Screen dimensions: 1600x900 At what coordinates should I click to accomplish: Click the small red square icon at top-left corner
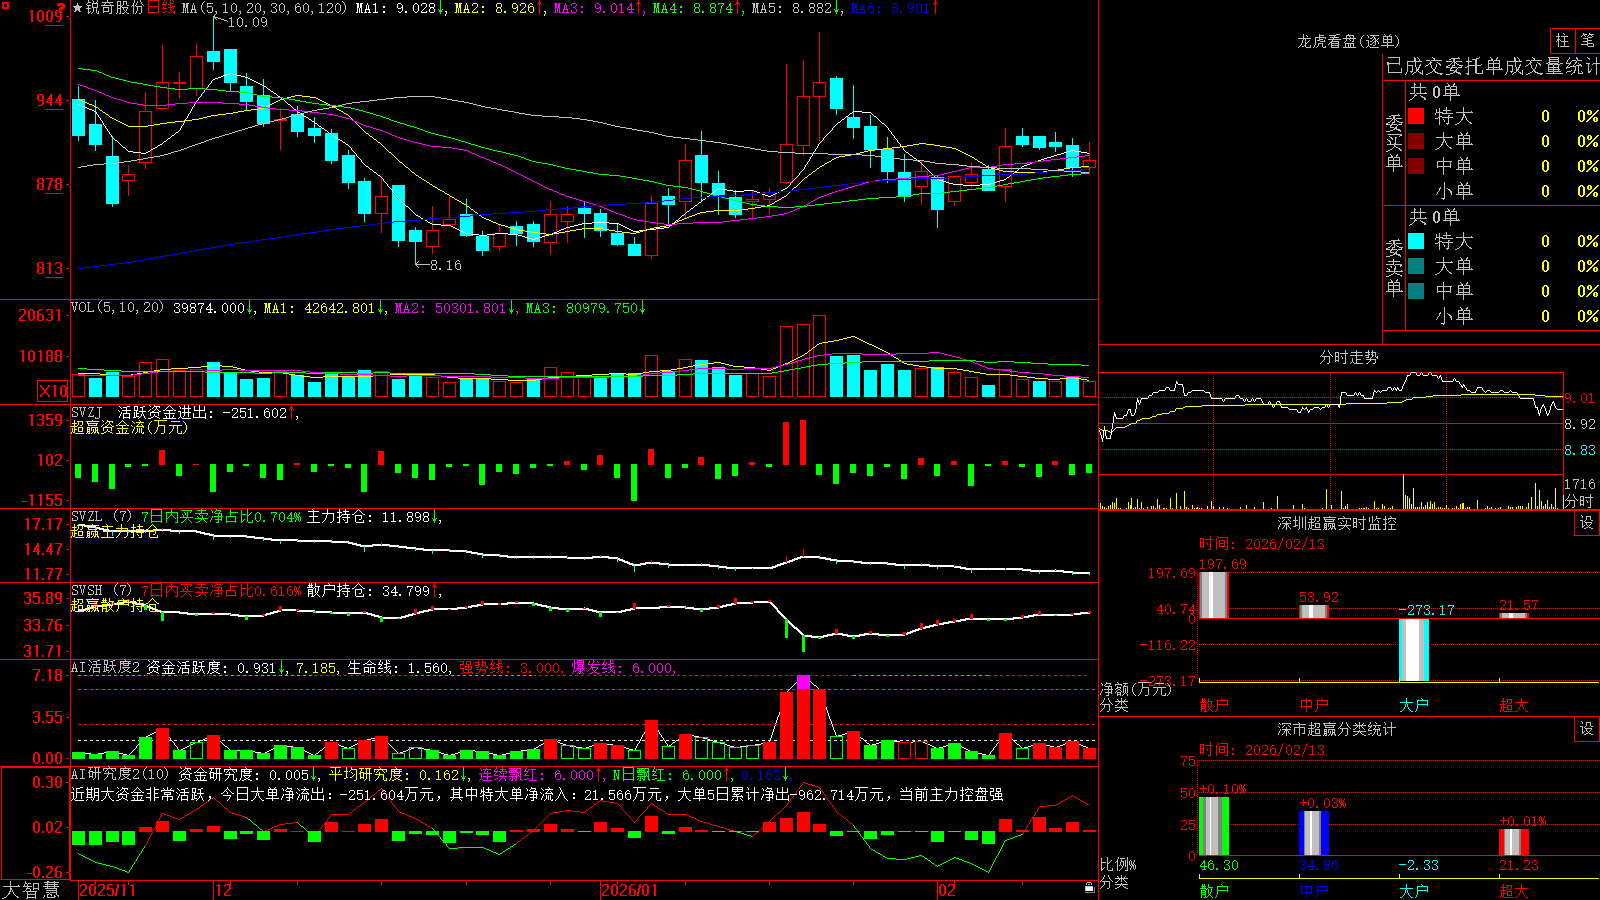(4, 4)
